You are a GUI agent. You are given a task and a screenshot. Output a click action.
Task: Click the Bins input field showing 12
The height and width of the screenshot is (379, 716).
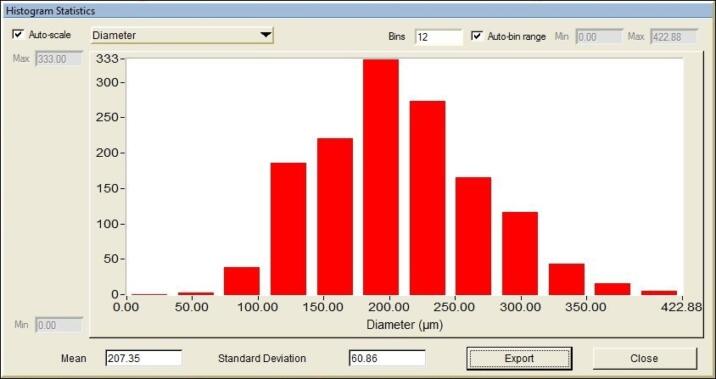point(438,37)
